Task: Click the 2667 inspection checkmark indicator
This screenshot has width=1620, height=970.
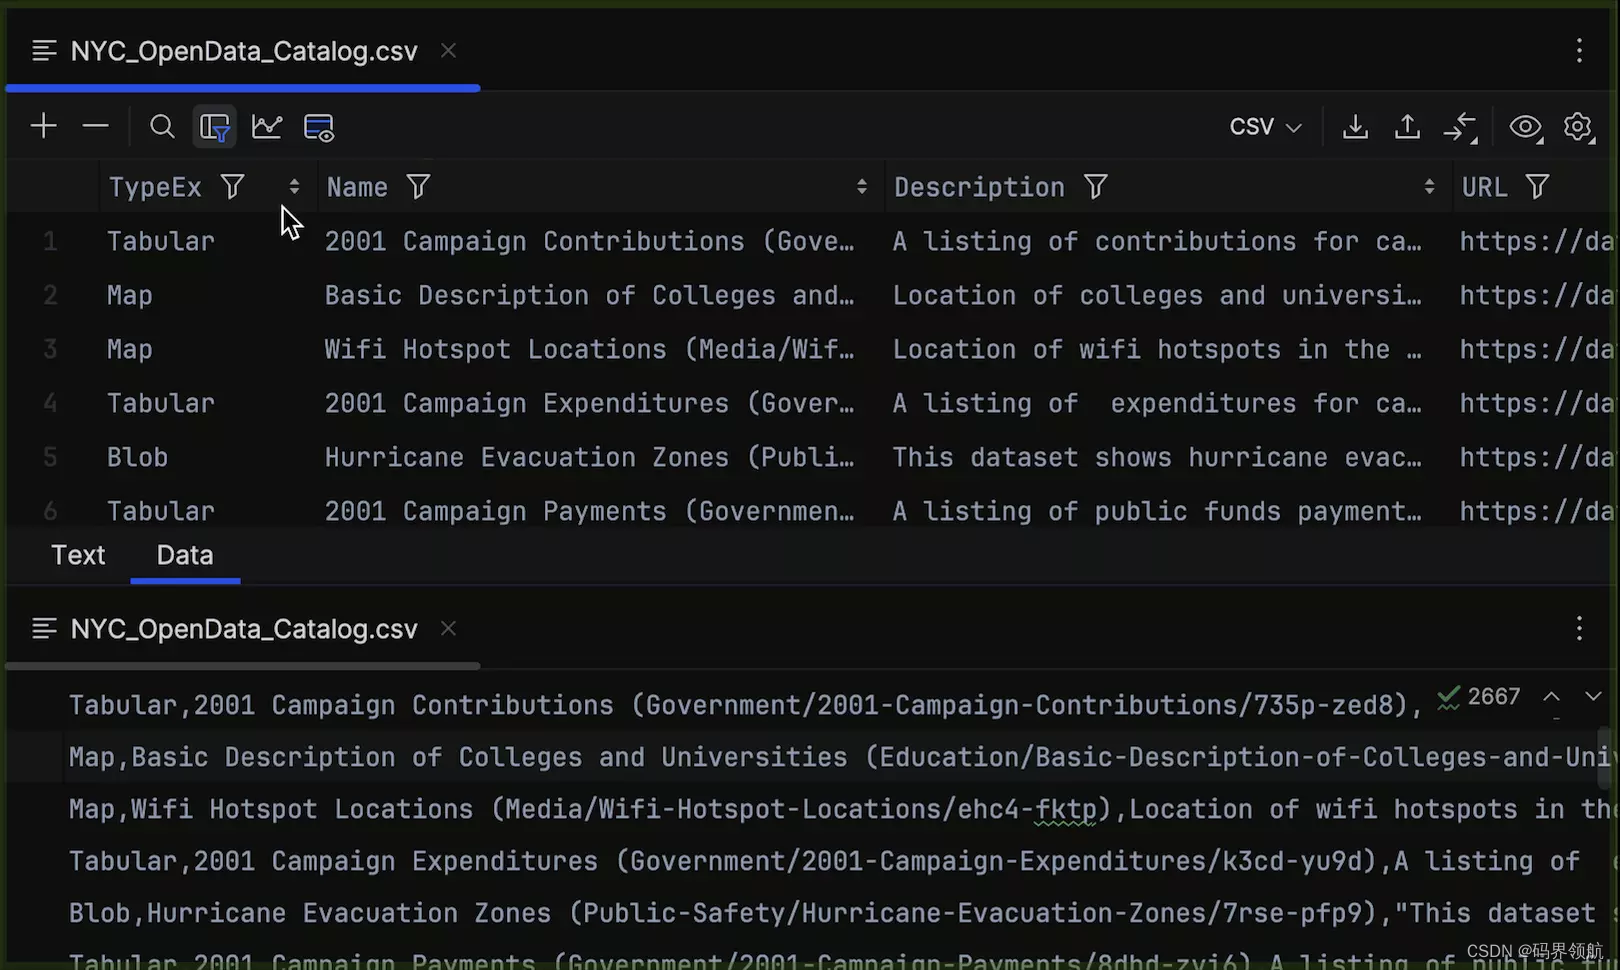Action: (1479, 697)
